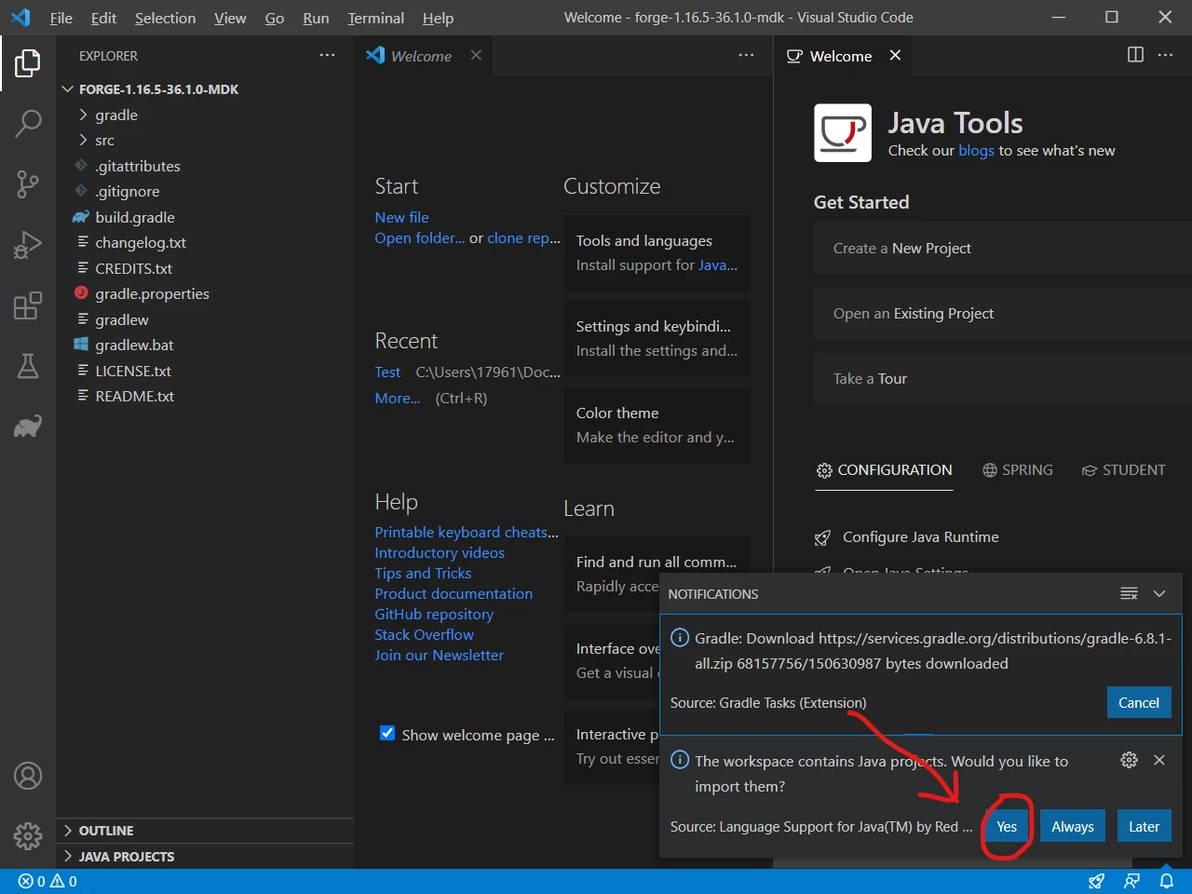Image resolution: width=1192 pixels, height=894 pixels.
Task: Click the split editor icon
Action: point(1135,55)
